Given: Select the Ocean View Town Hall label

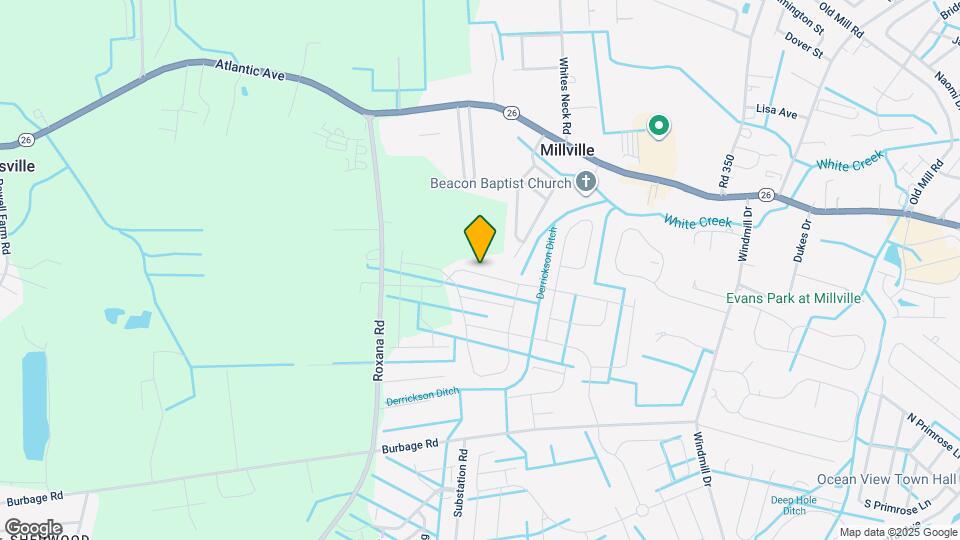Looking at the screenshot, I should tap(887, 479).
